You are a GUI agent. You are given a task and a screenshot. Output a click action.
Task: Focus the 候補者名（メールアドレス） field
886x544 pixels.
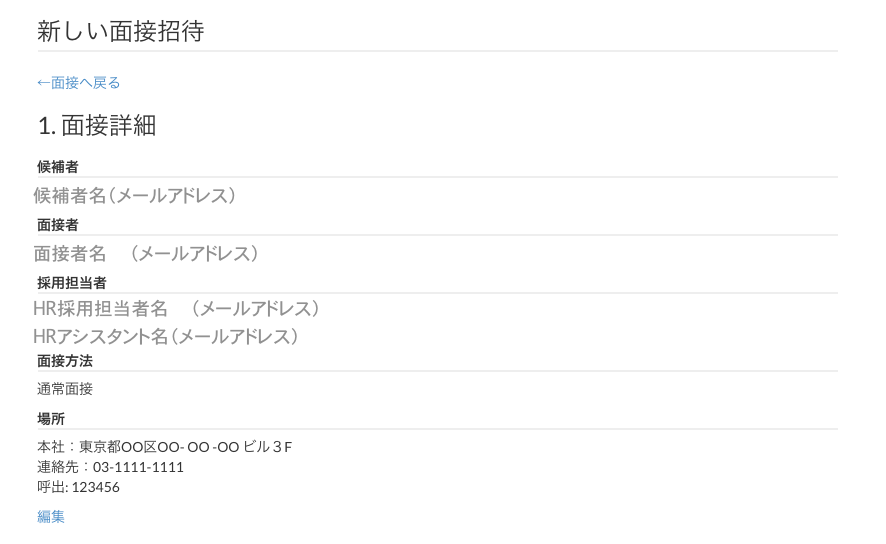tap(135, 196)
